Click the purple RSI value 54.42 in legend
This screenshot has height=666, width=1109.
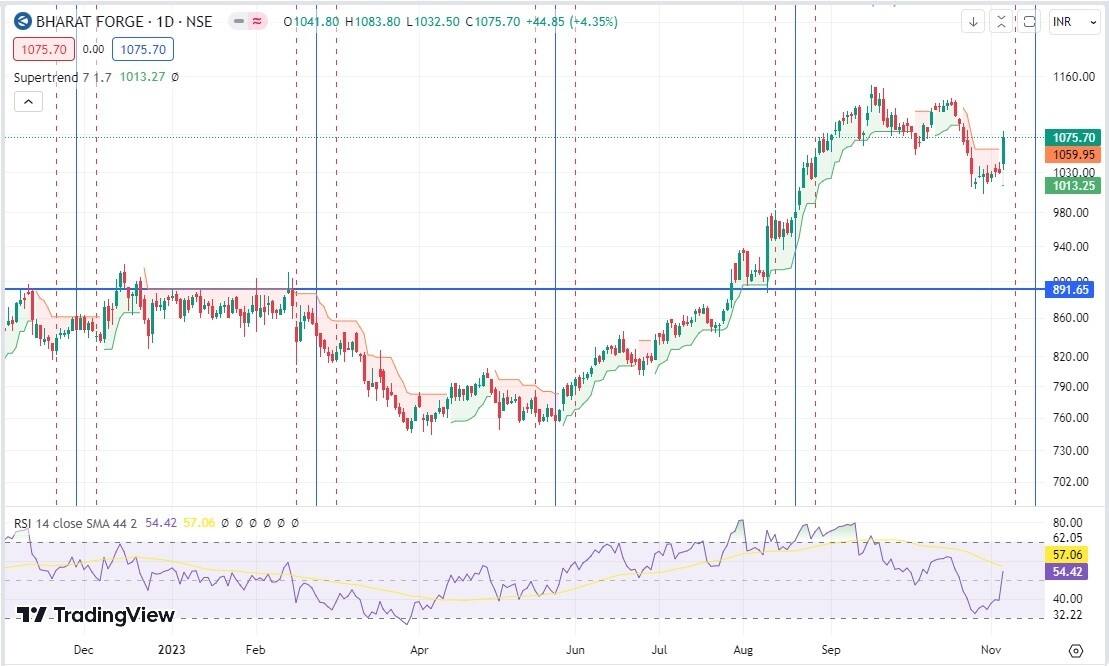[x=161, y=523]
